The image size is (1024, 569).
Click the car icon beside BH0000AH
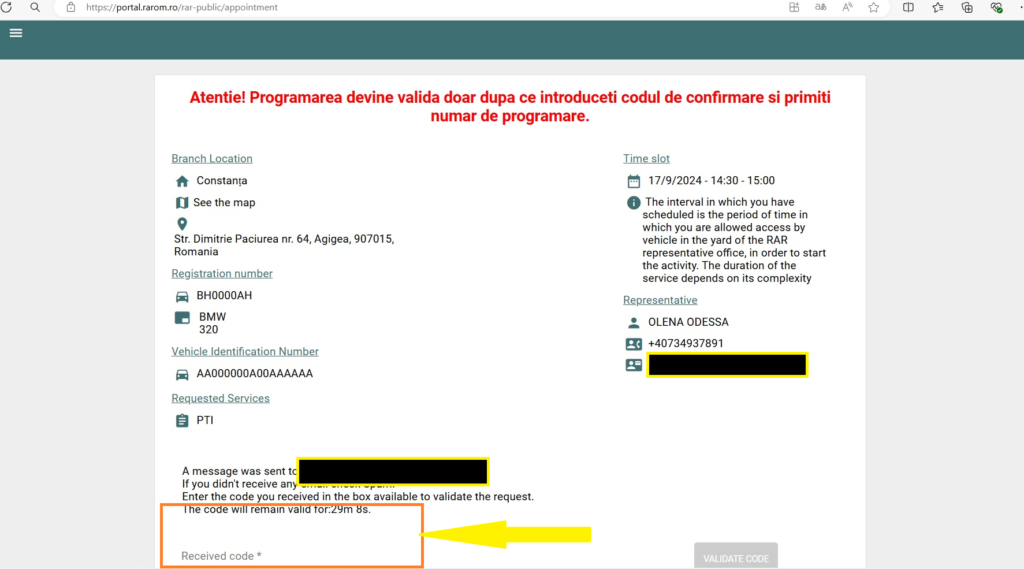click(182, 297)
